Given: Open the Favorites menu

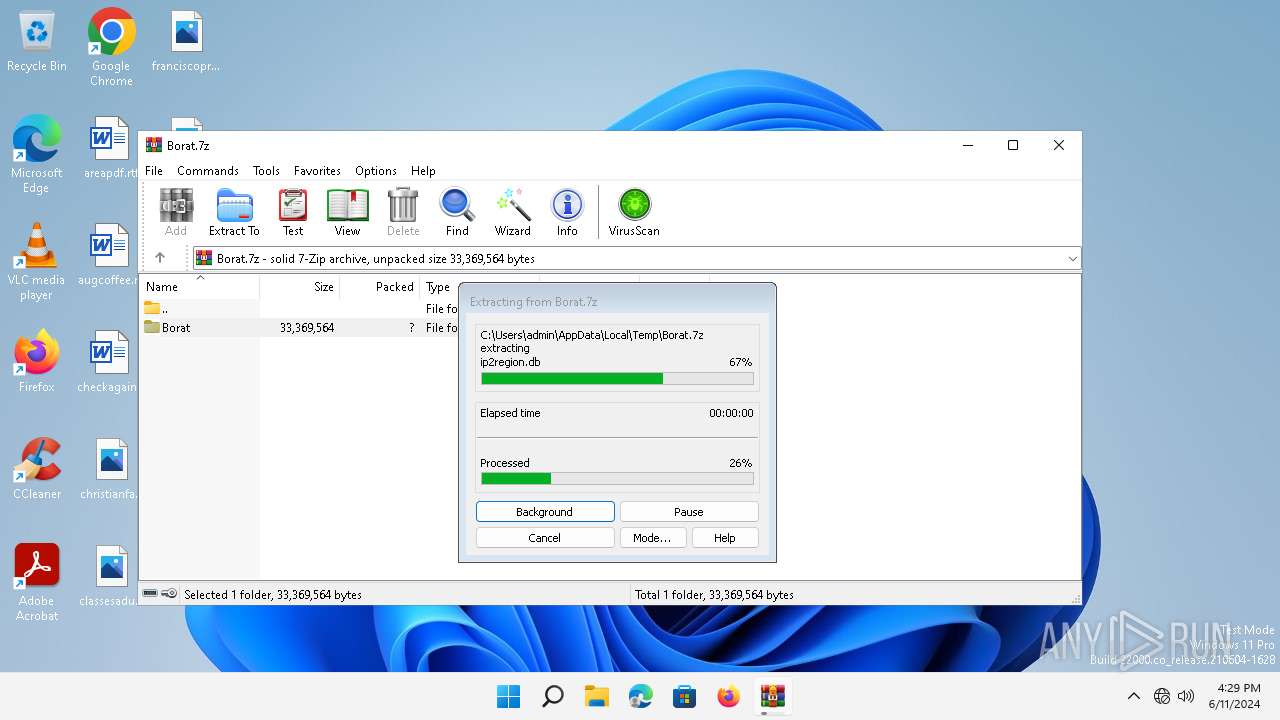Looking at the screenshot, I should coord(317,171).
